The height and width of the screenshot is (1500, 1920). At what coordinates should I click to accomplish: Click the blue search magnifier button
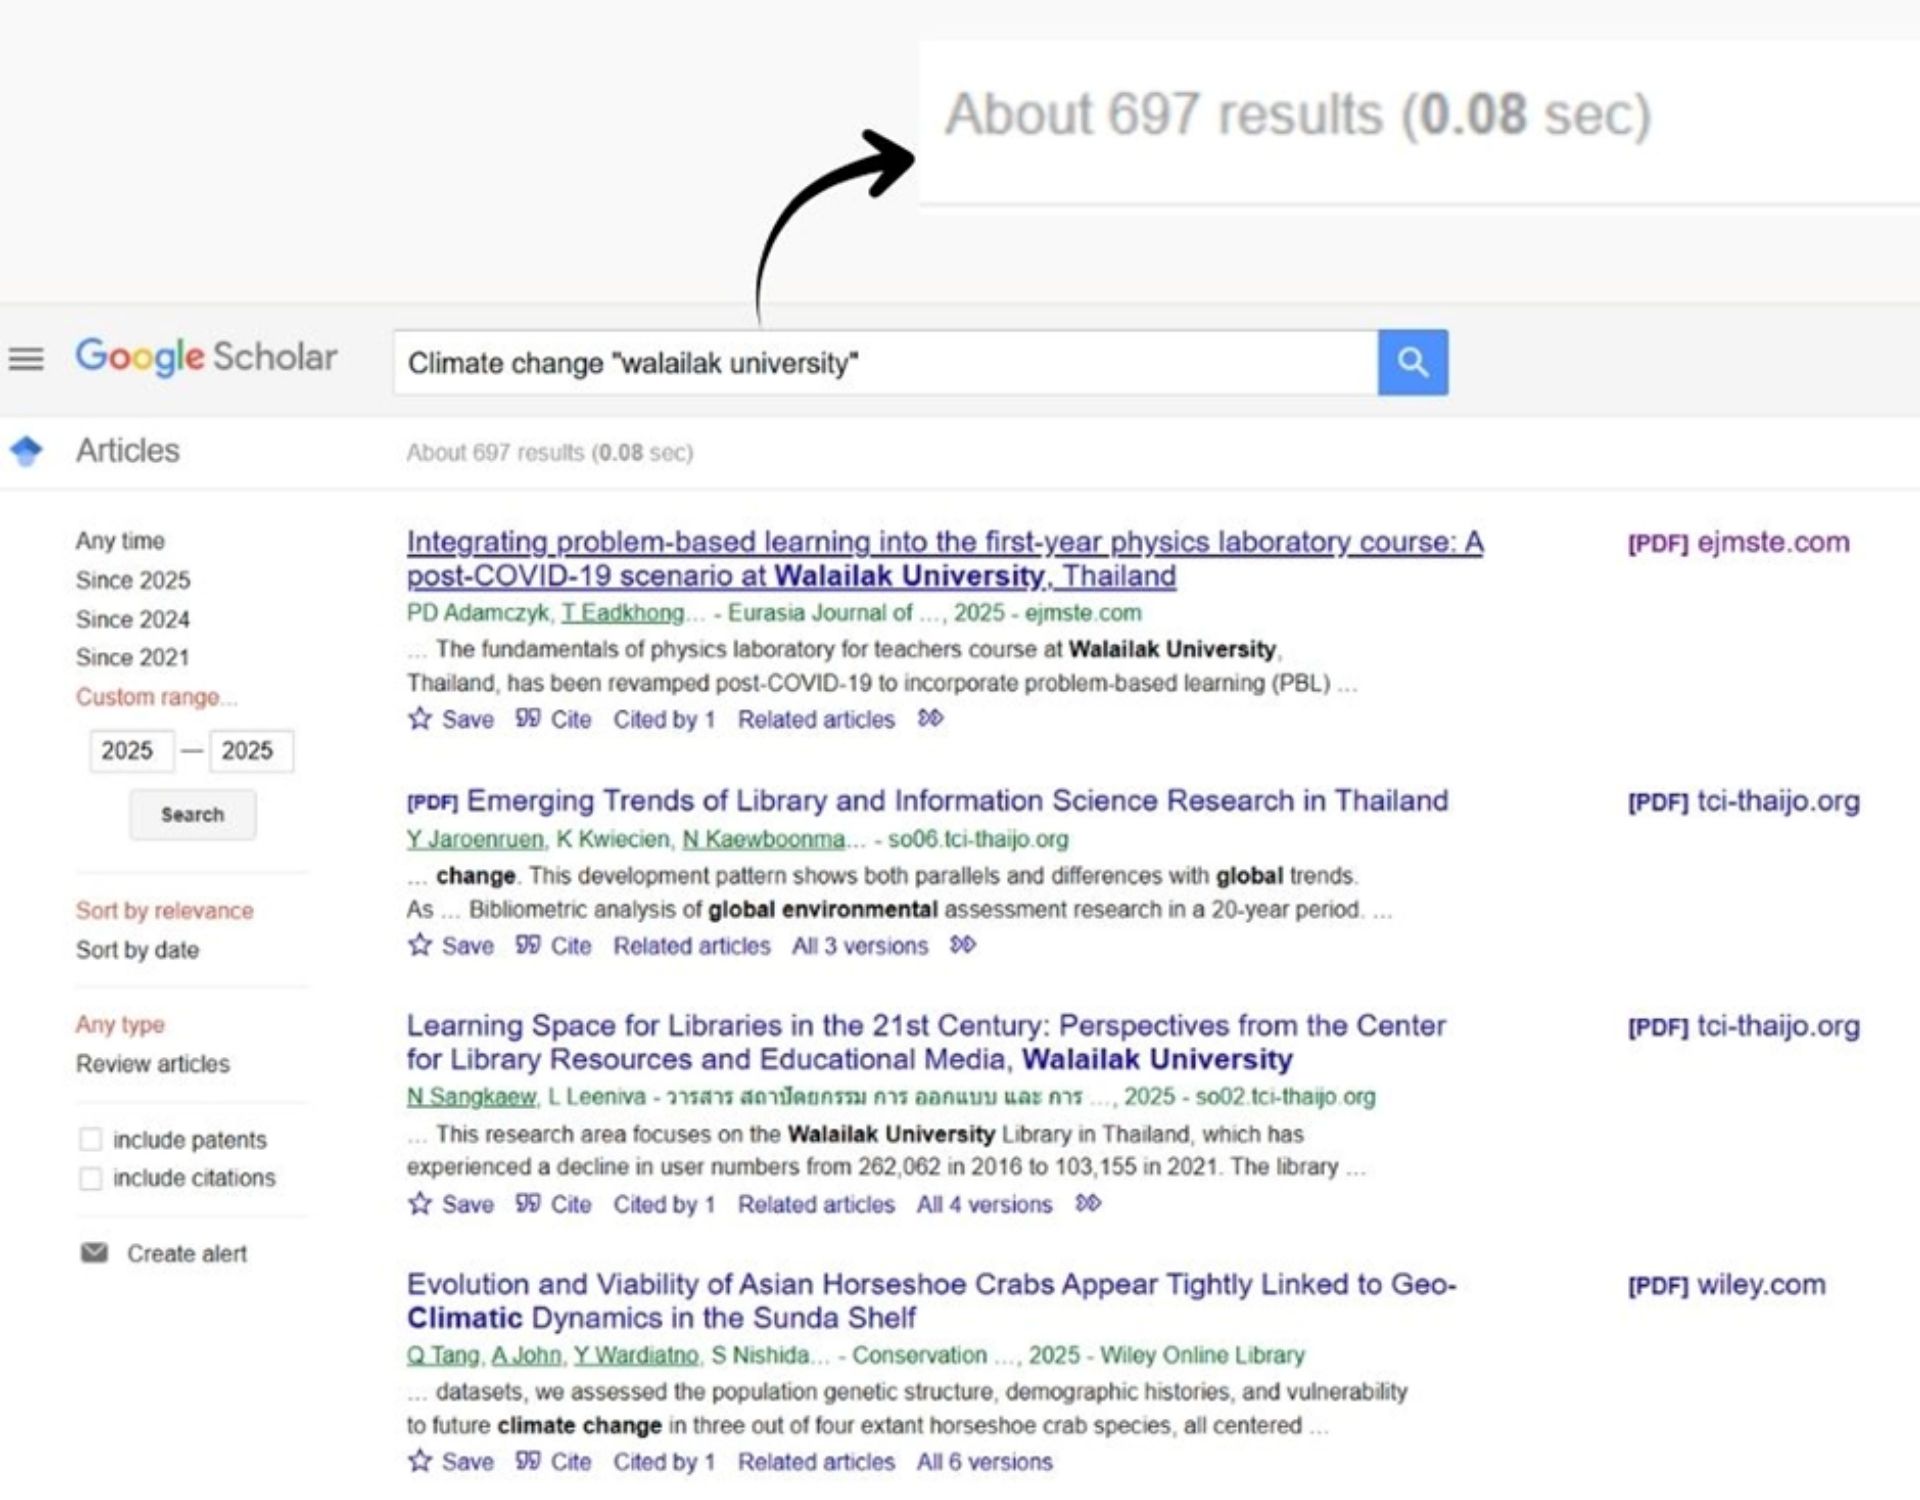1411,362
